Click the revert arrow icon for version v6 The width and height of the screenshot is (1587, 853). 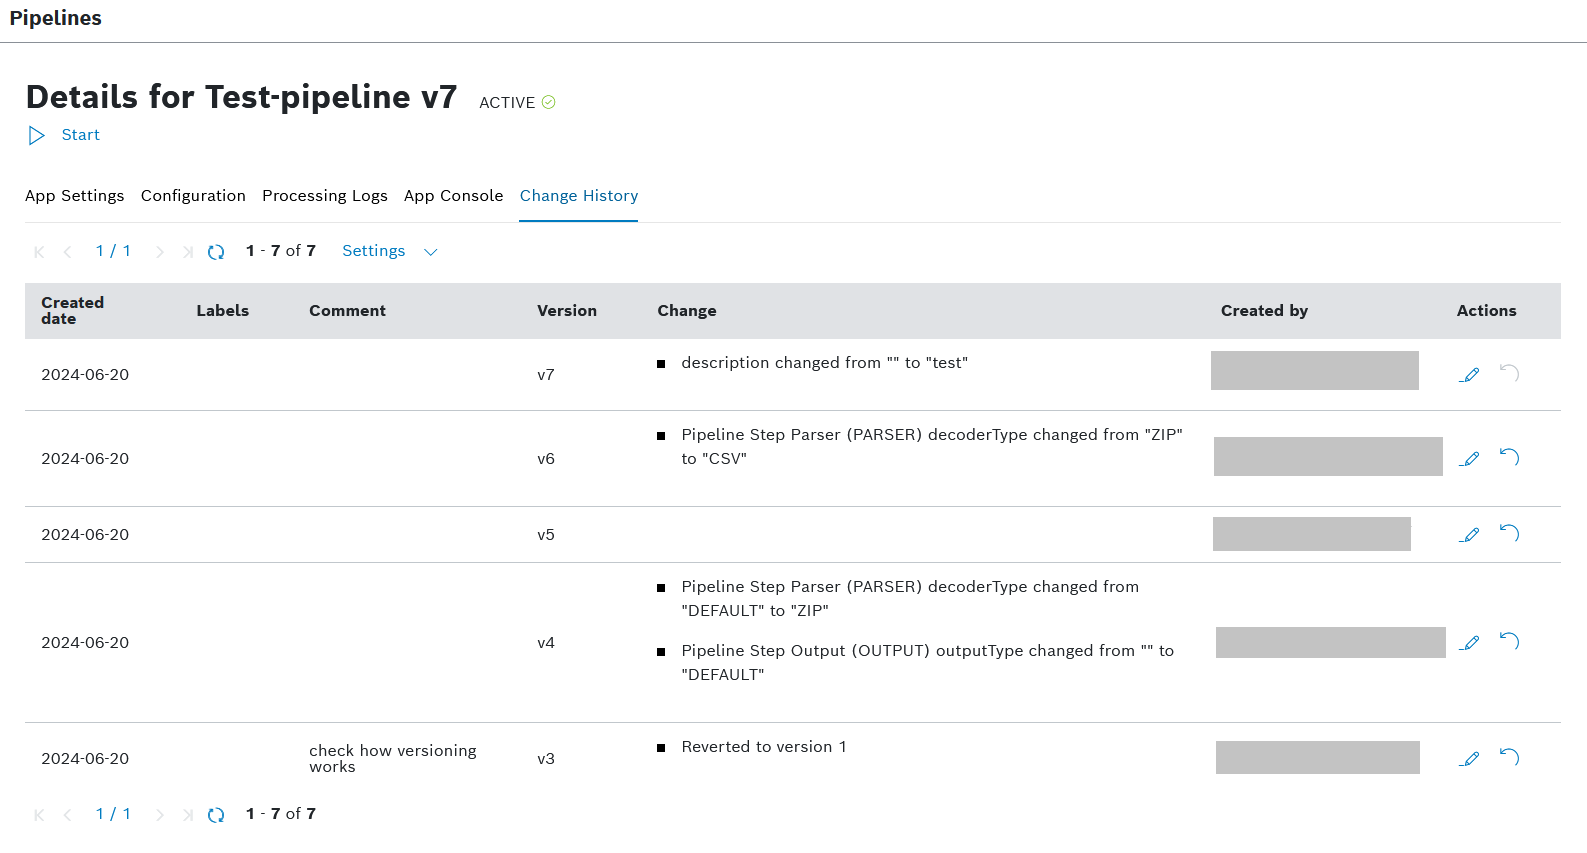point(1509,457)
